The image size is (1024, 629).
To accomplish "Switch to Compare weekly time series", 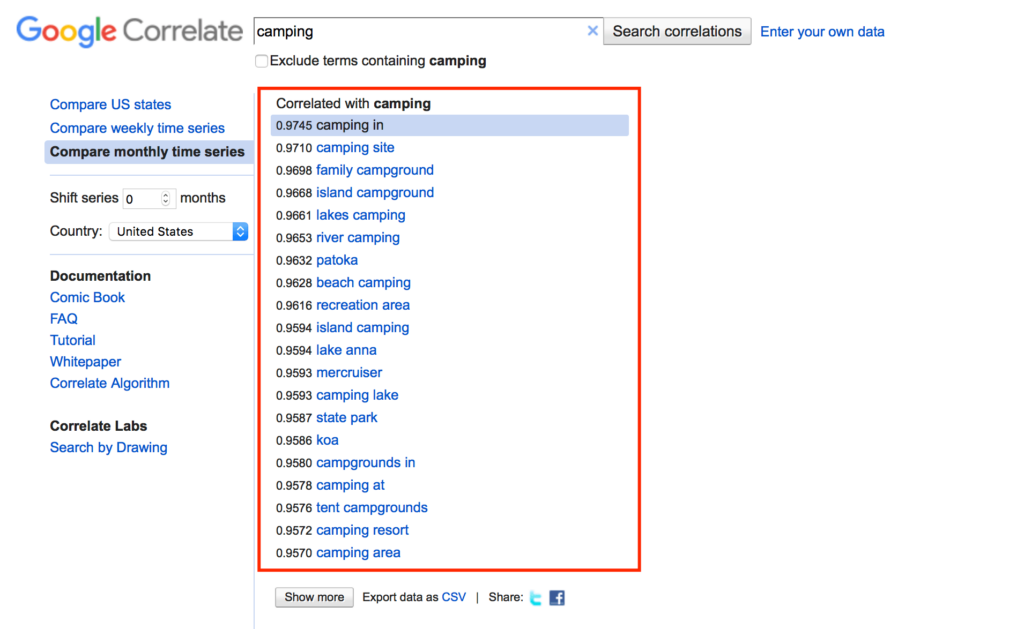I will tap(136, 128).
